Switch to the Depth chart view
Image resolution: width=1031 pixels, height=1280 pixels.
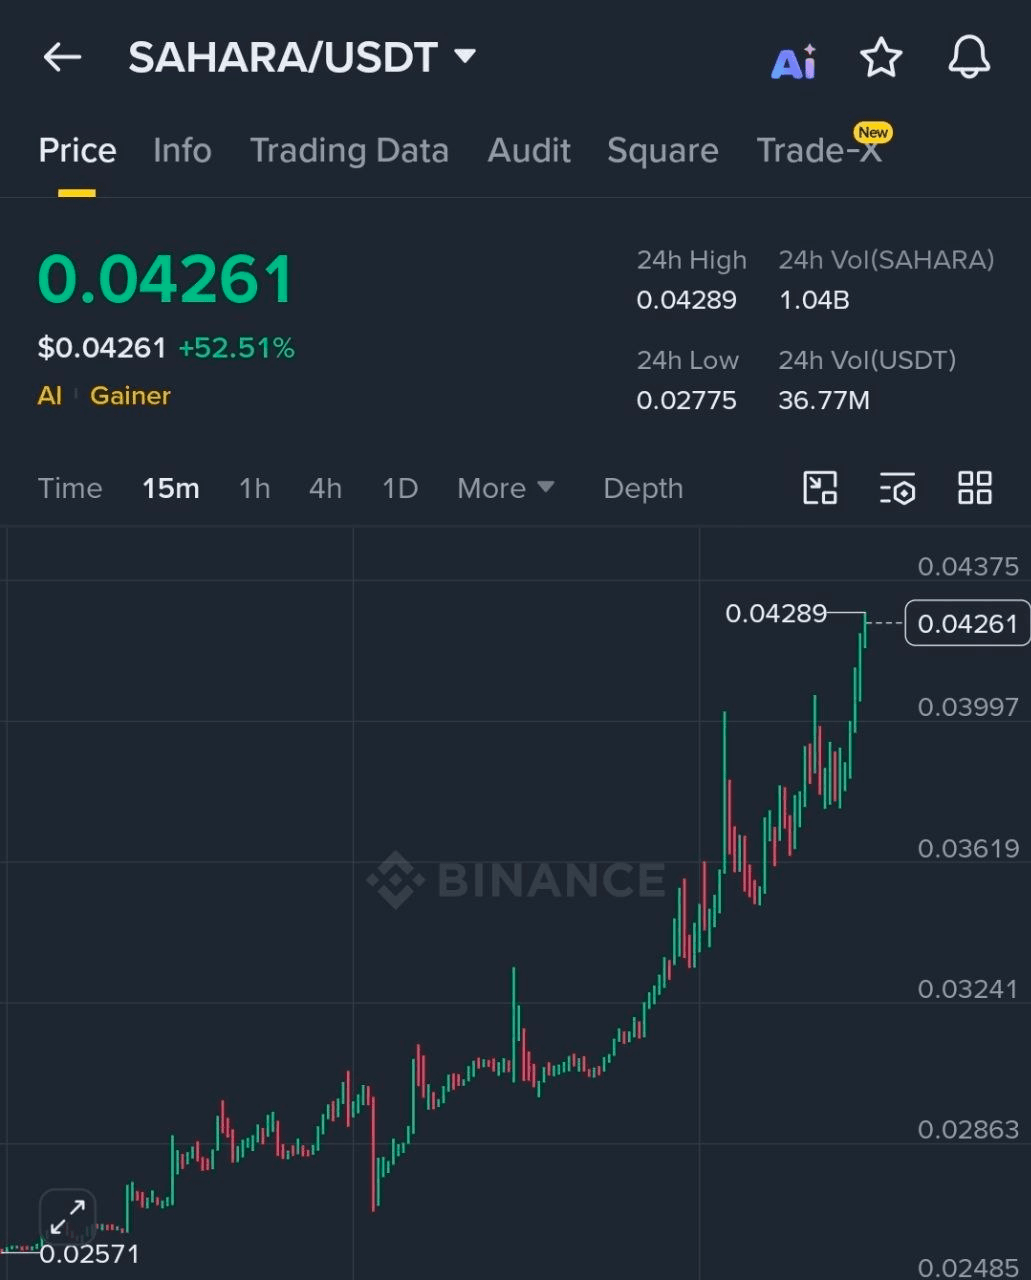coord(643,488)
